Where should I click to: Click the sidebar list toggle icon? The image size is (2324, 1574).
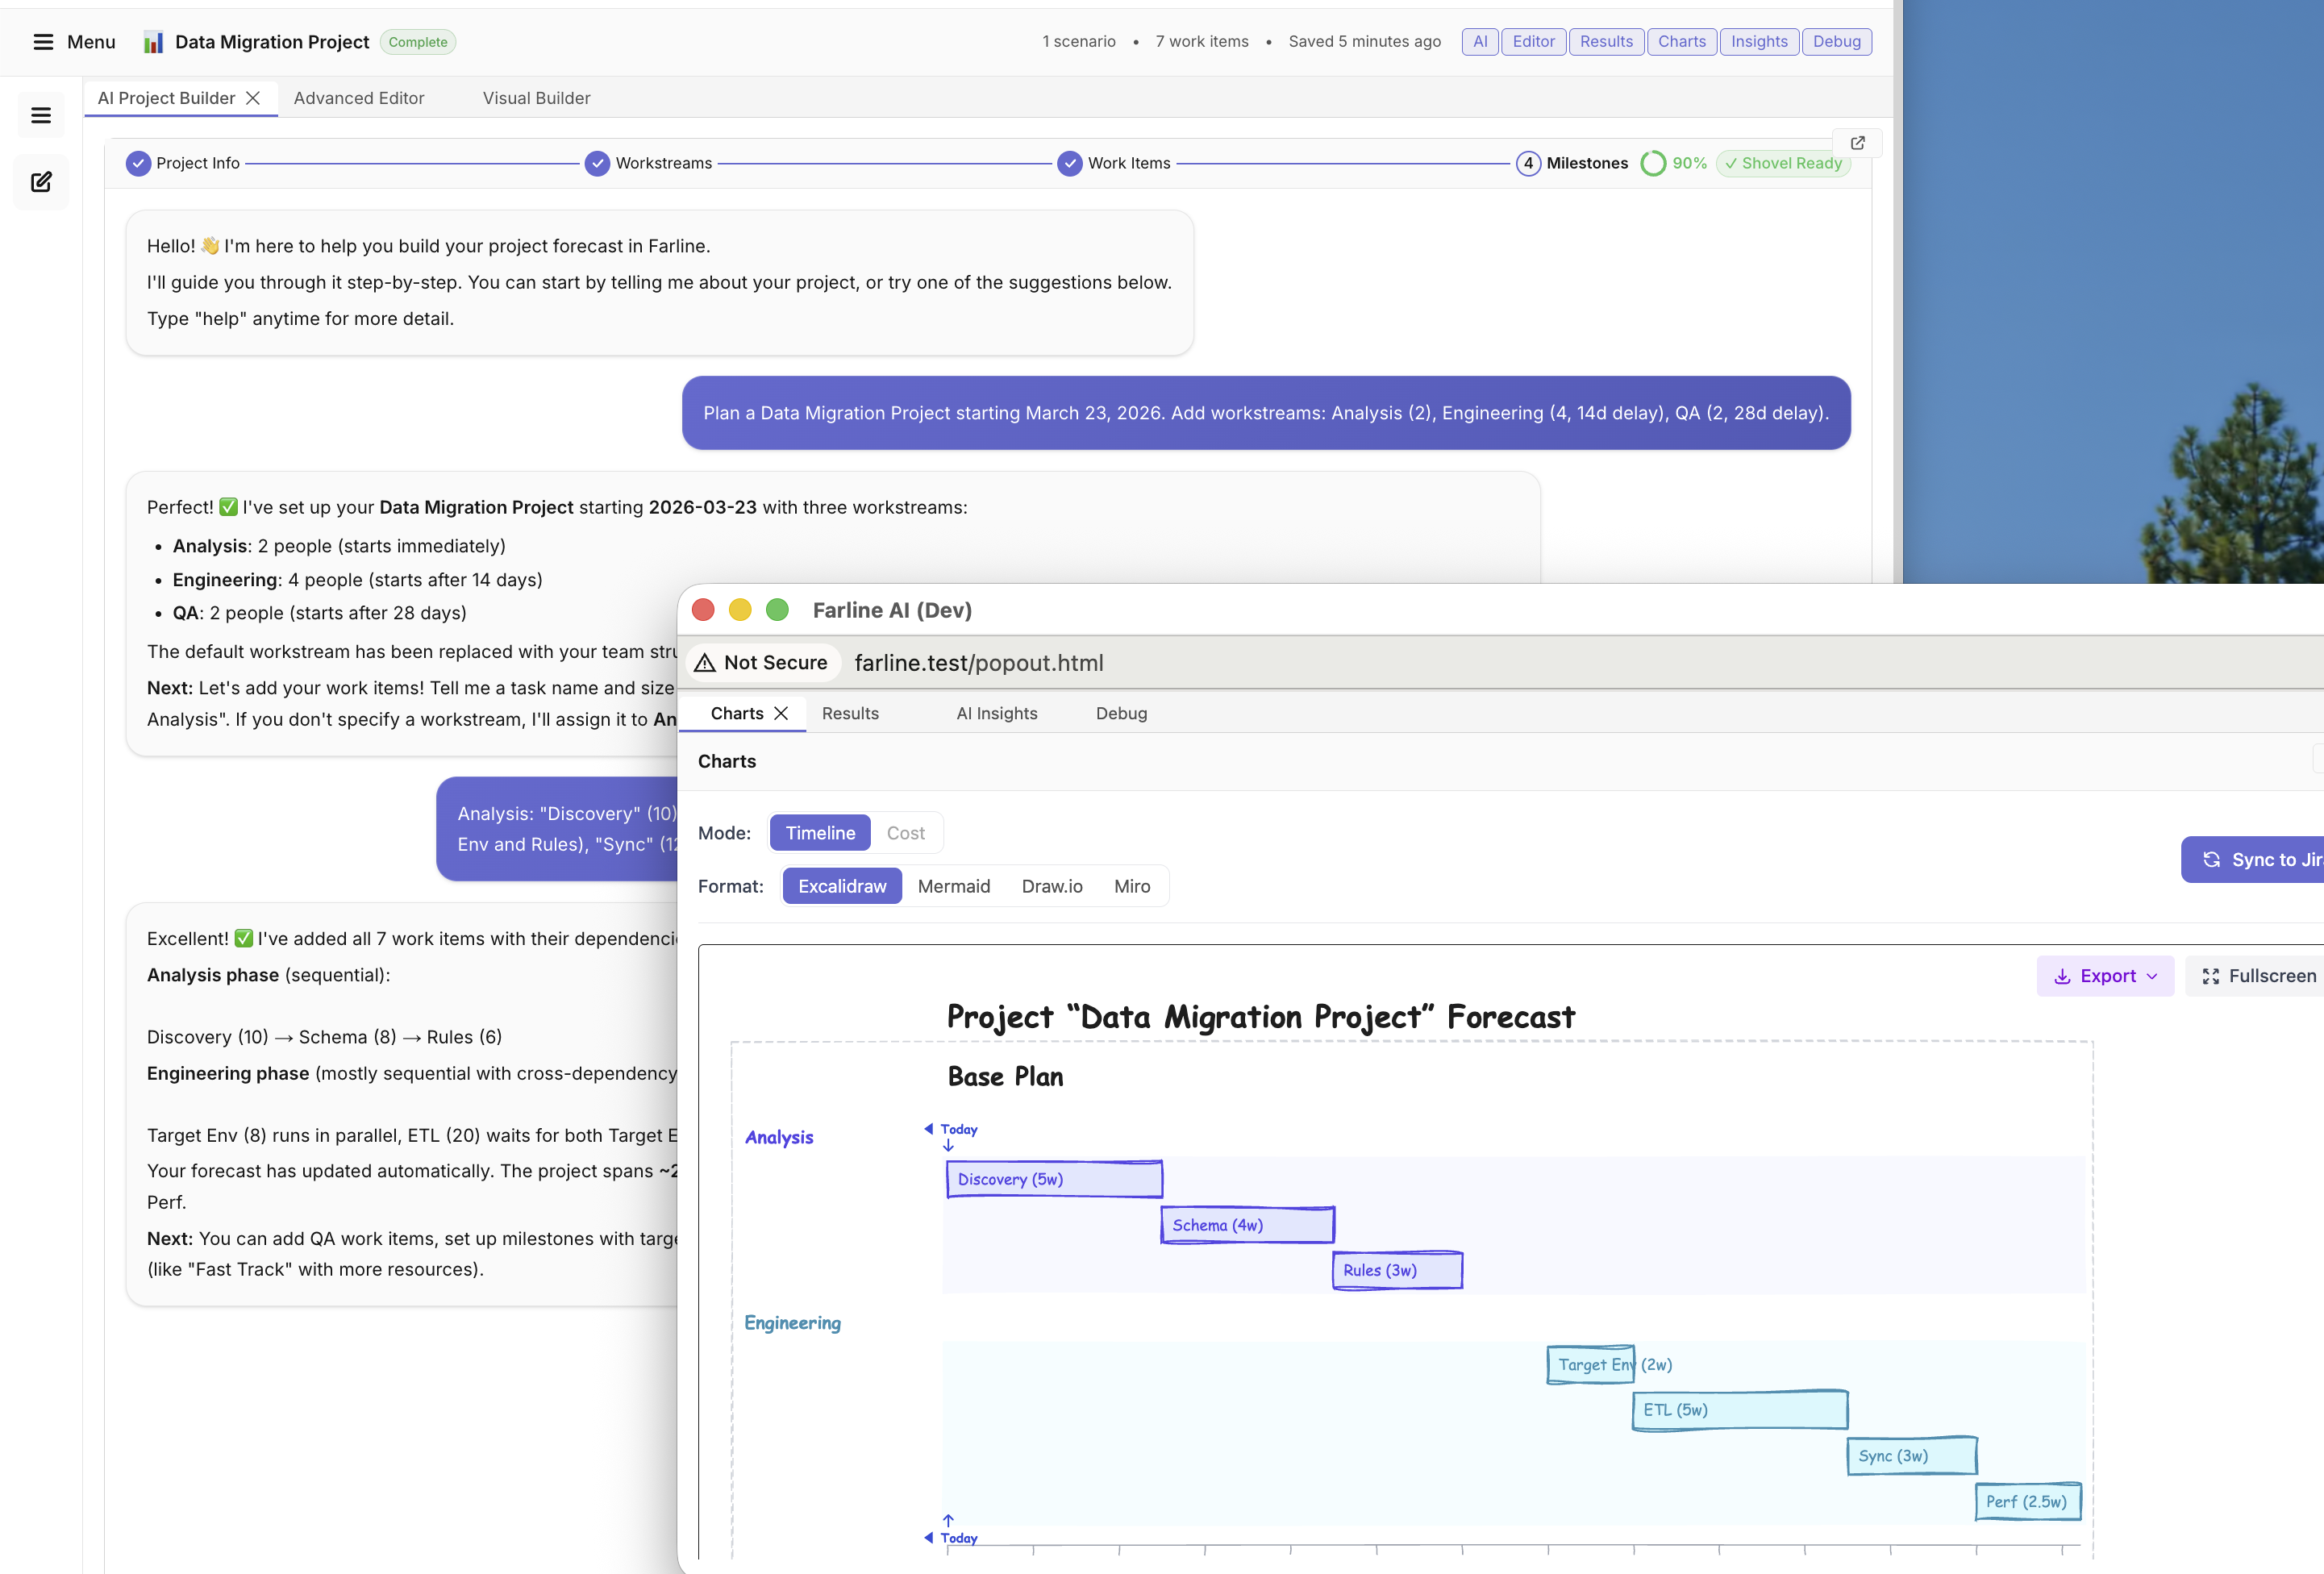click(x=41, y=116)
